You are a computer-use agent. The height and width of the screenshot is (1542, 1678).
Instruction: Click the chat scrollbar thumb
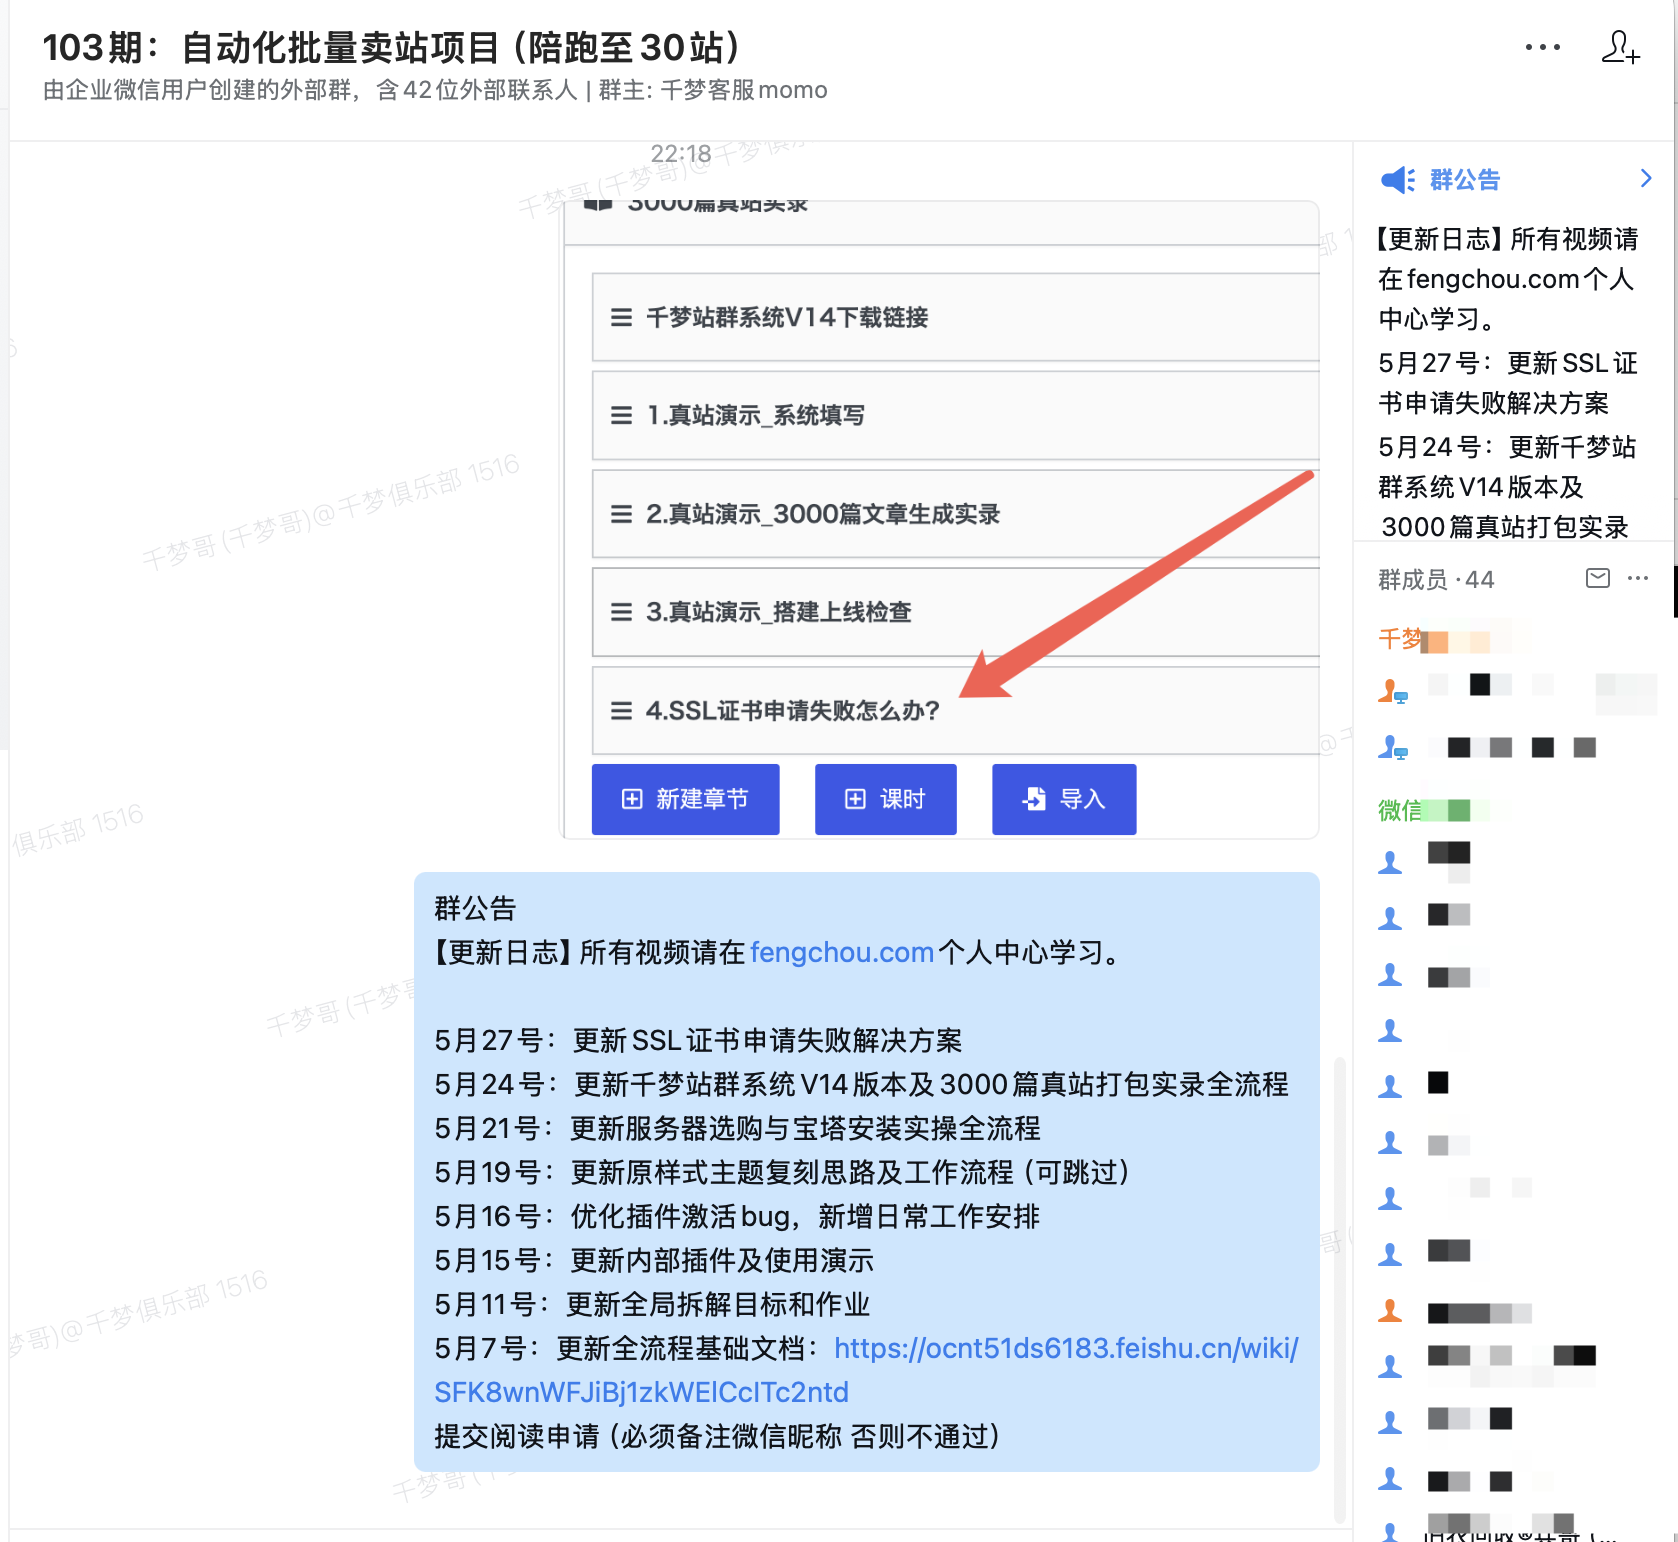1339,1290
